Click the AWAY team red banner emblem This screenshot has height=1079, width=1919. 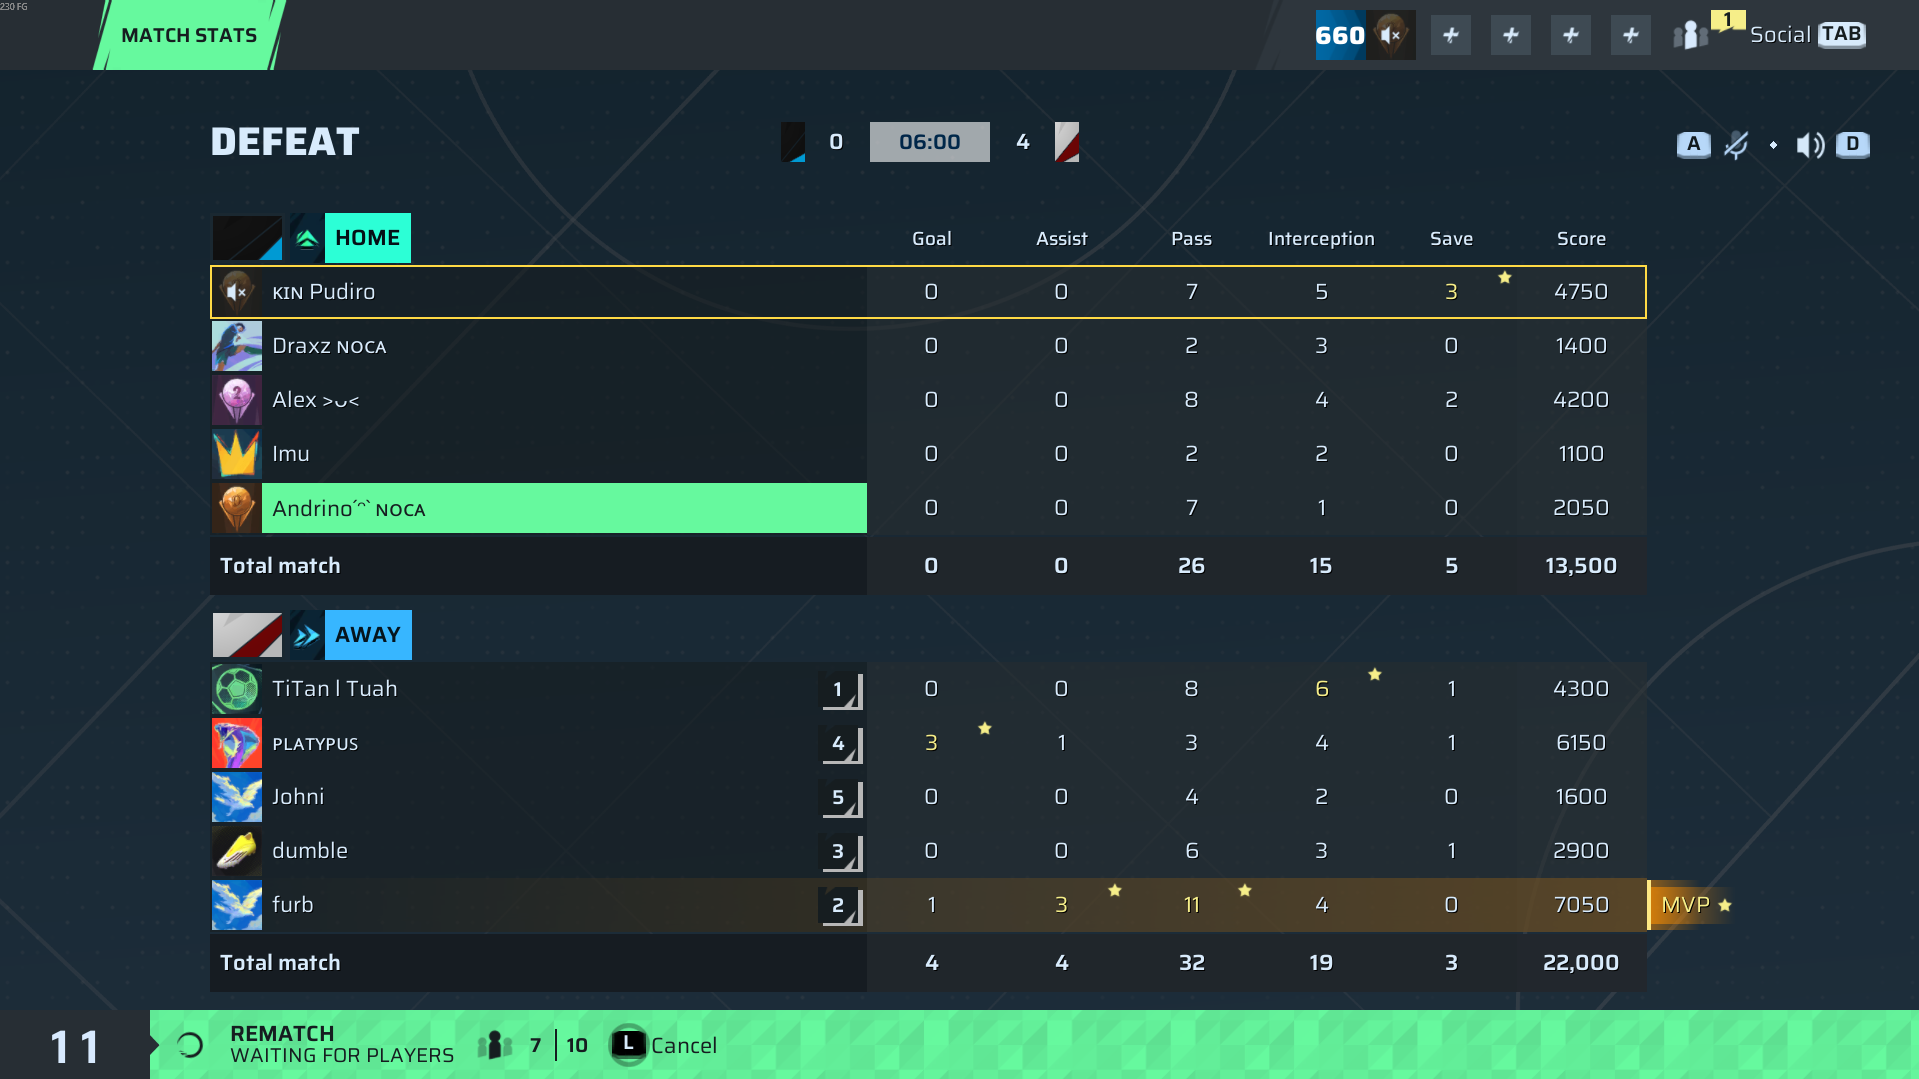point(247,635)
